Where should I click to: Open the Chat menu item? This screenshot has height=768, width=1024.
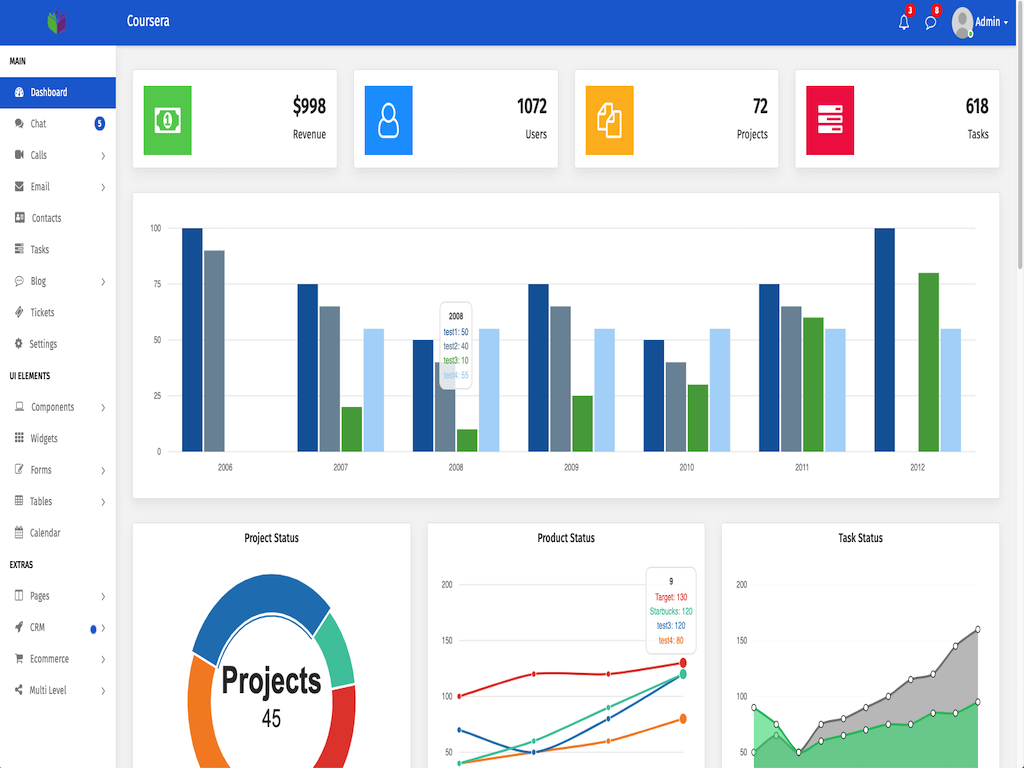58,123
